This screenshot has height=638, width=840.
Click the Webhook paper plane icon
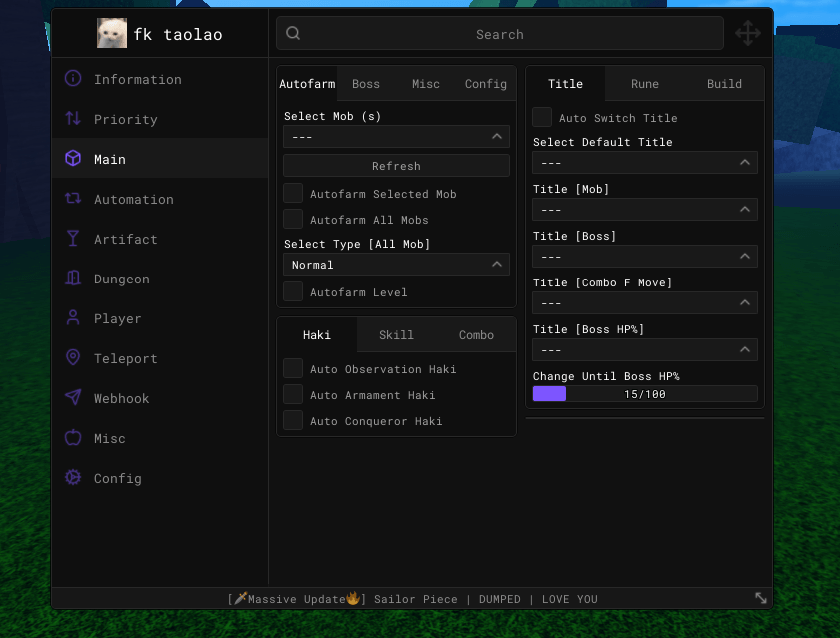click(73, 397)
